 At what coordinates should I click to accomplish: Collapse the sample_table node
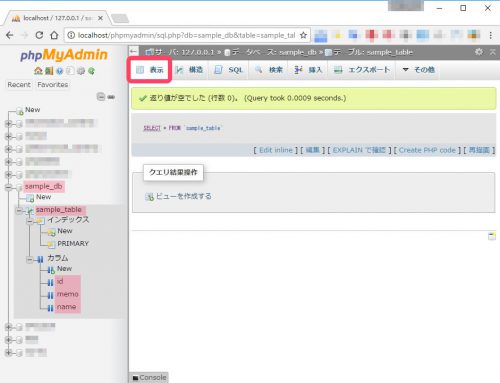coord(20,210)
